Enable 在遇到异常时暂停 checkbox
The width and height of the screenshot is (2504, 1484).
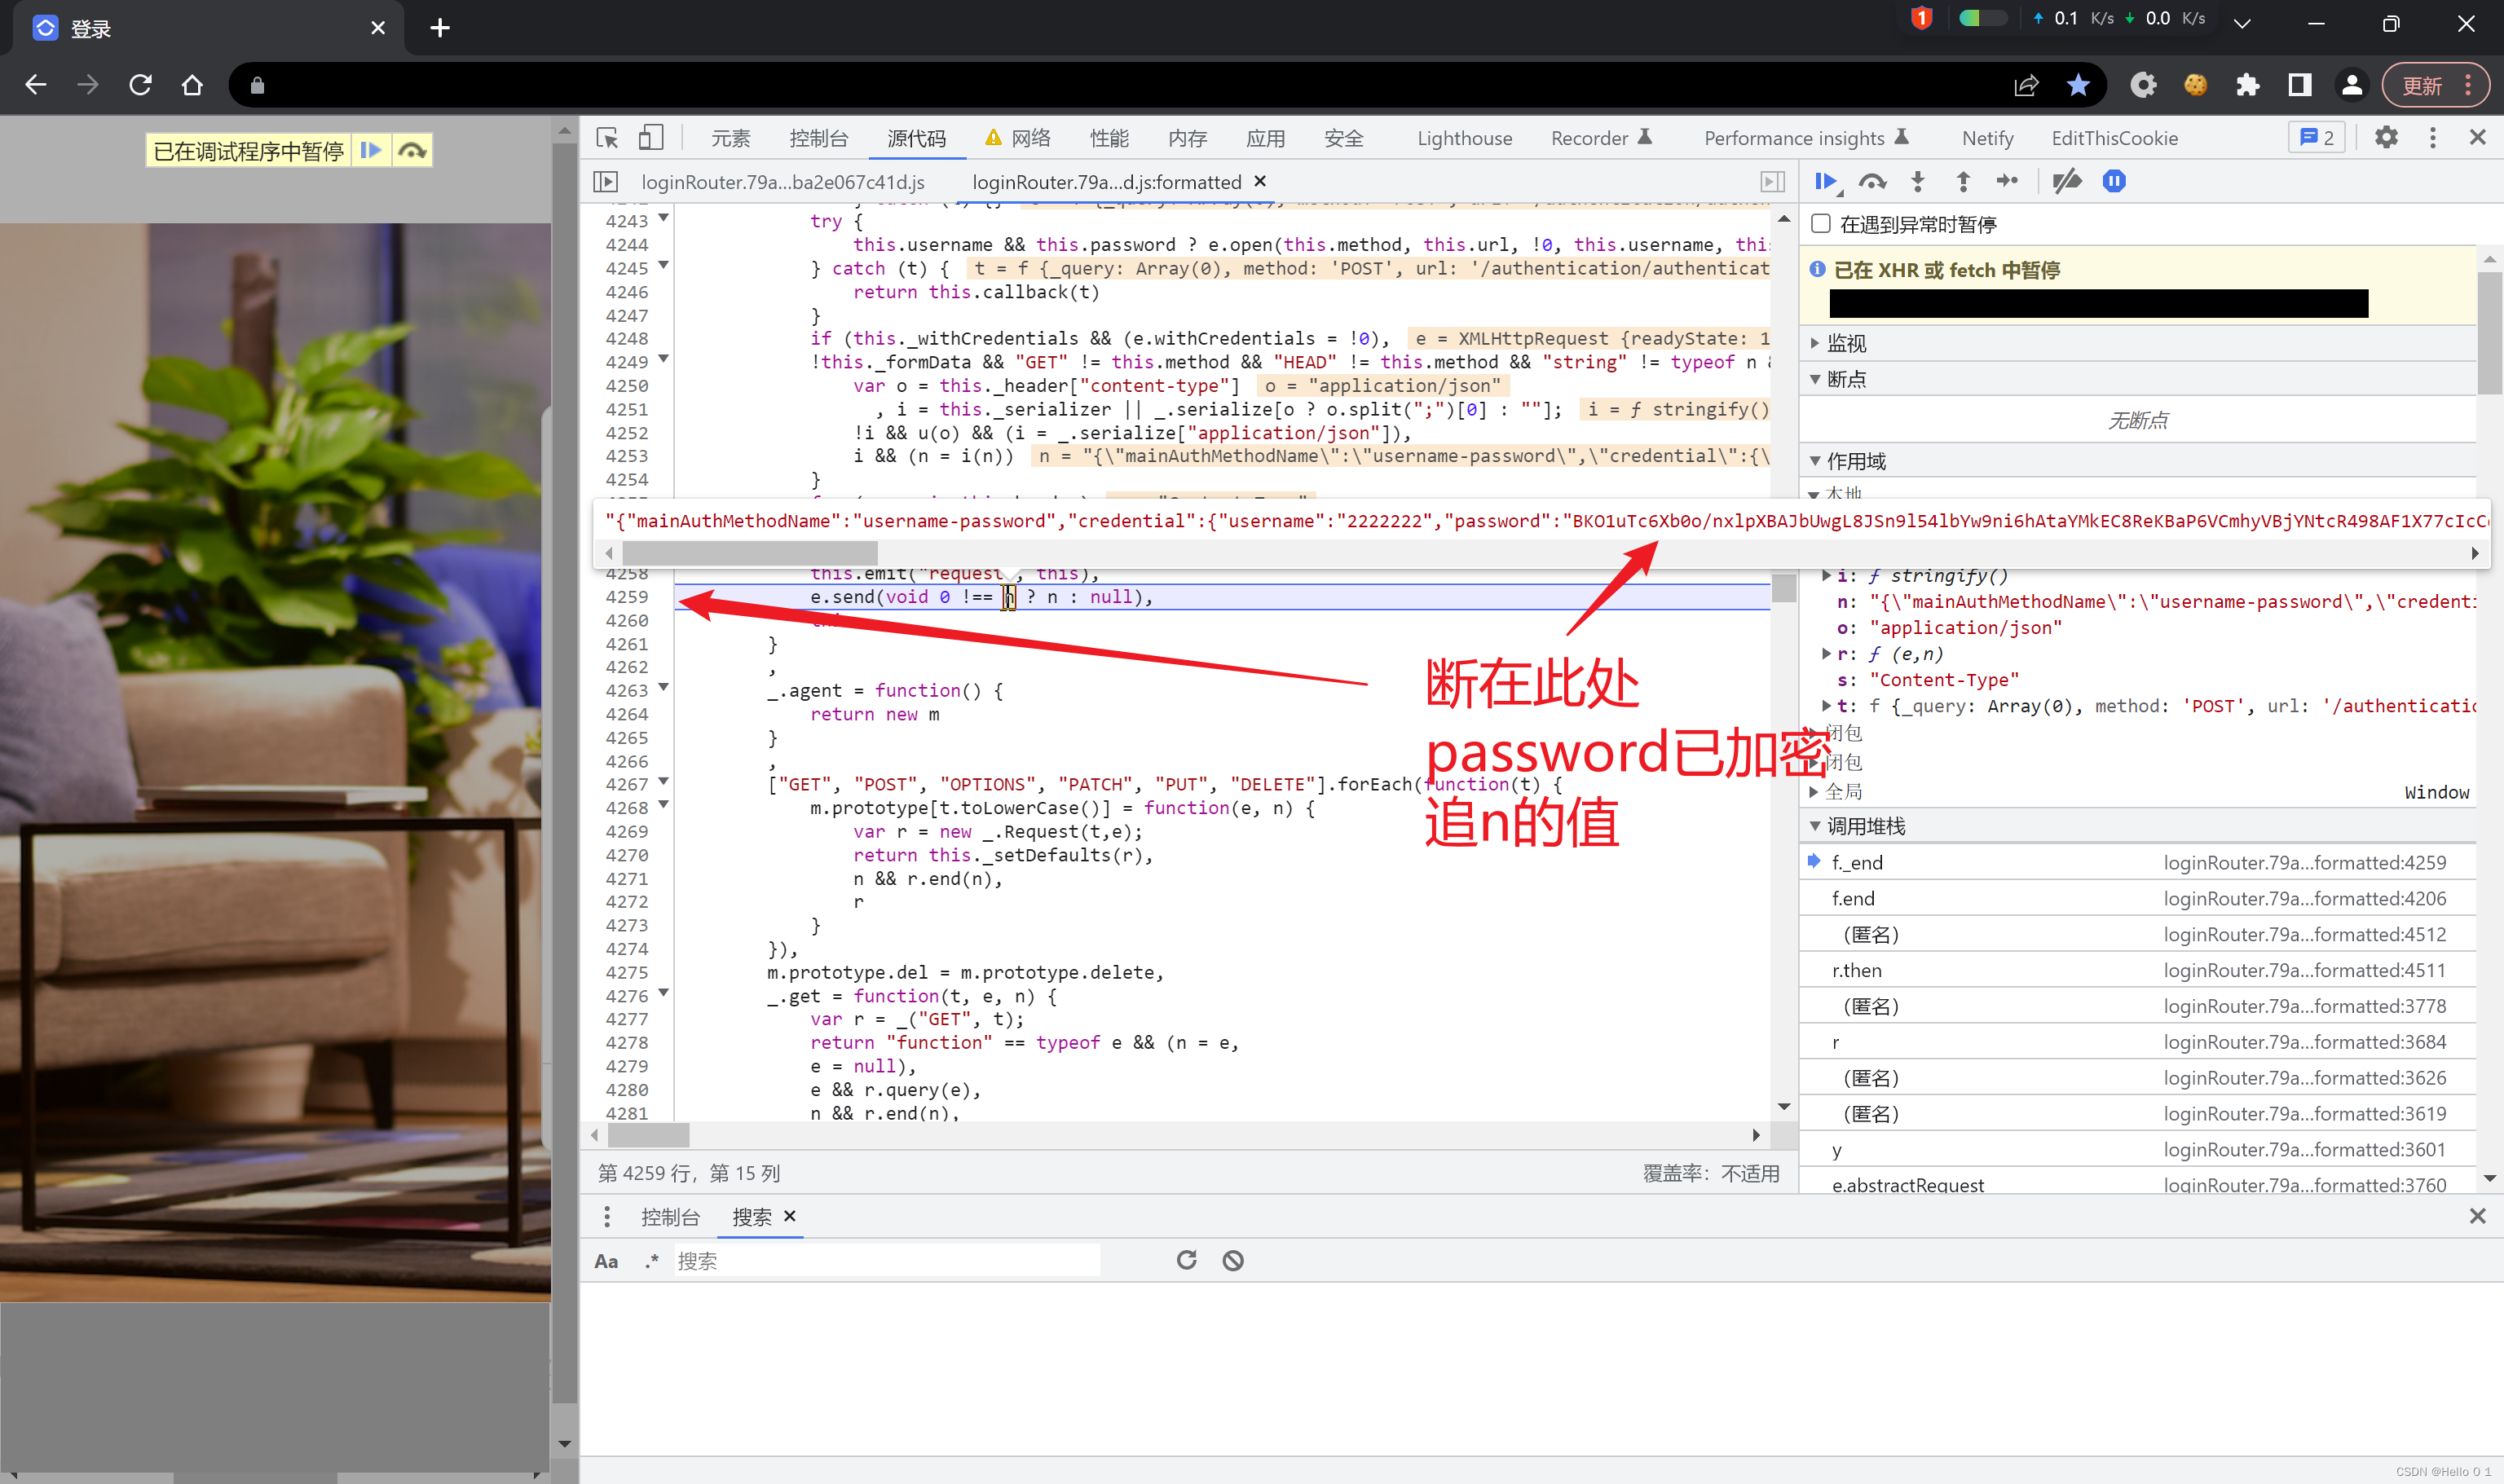[1821, 224]
